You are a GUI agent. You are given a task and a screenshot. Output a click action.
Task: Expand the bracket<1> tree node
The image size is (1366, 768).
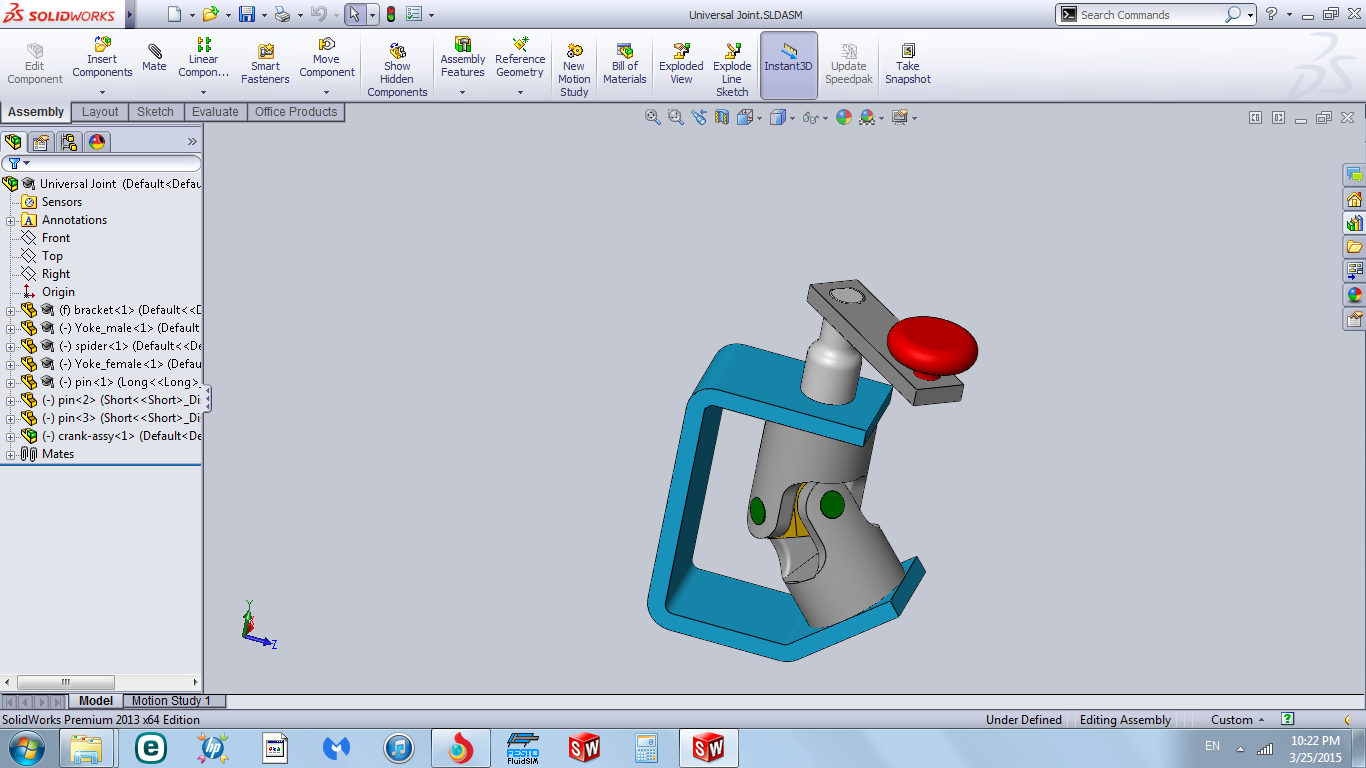tap(11, 310)
